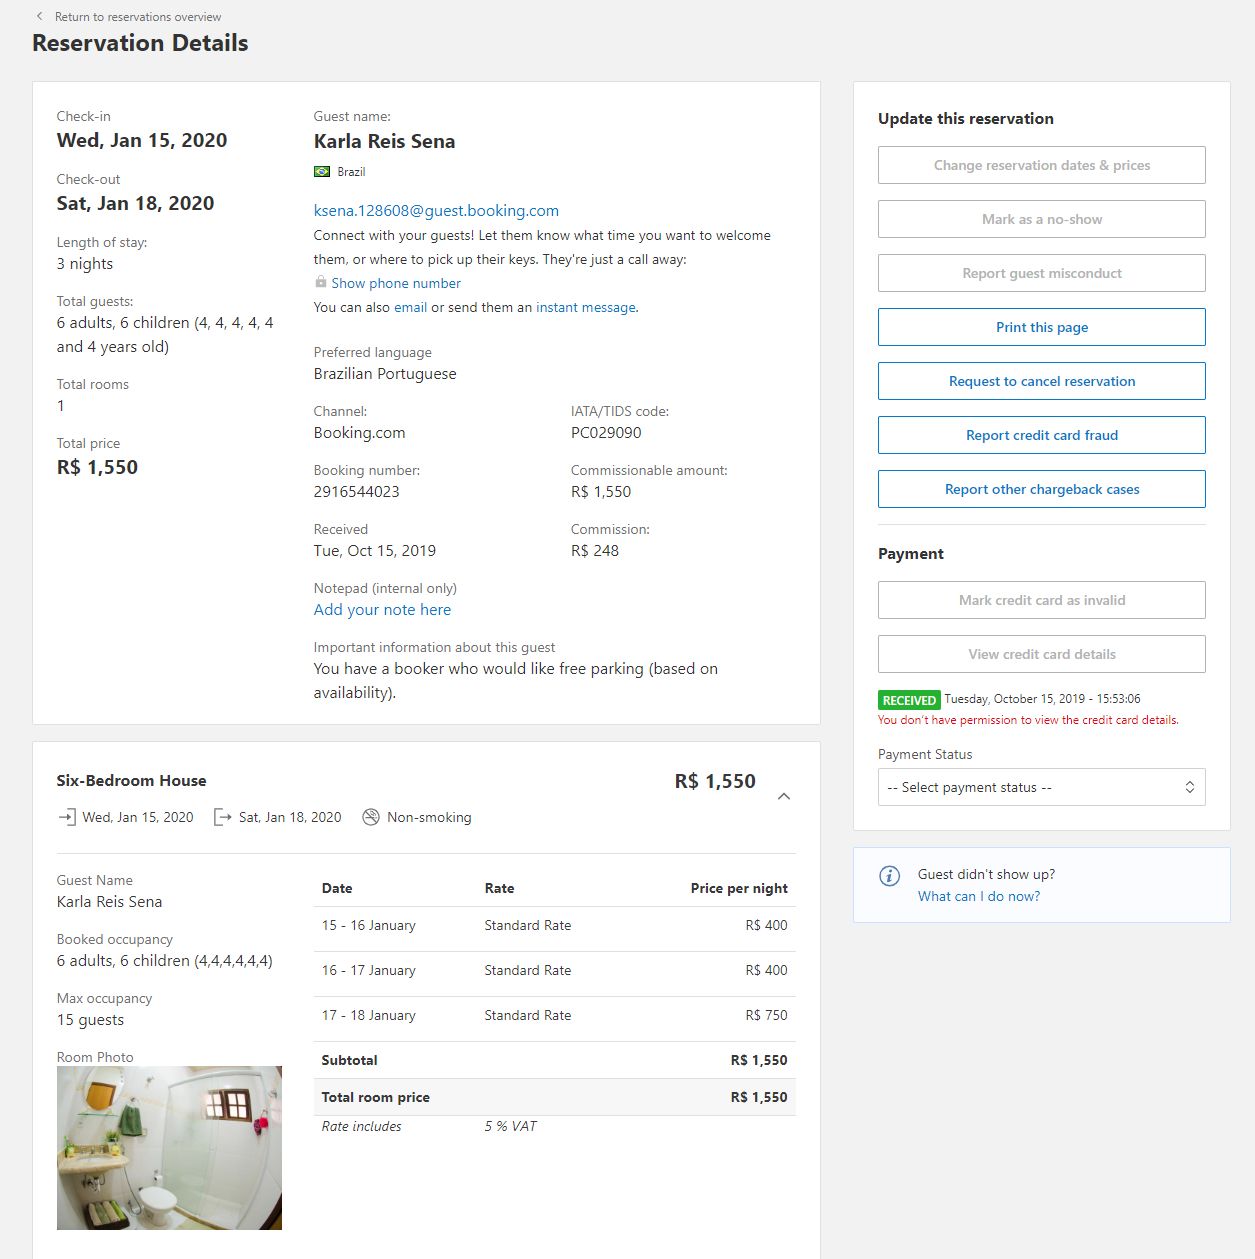Click Add your note here
1255x1259 pixels.
point(382,610)
